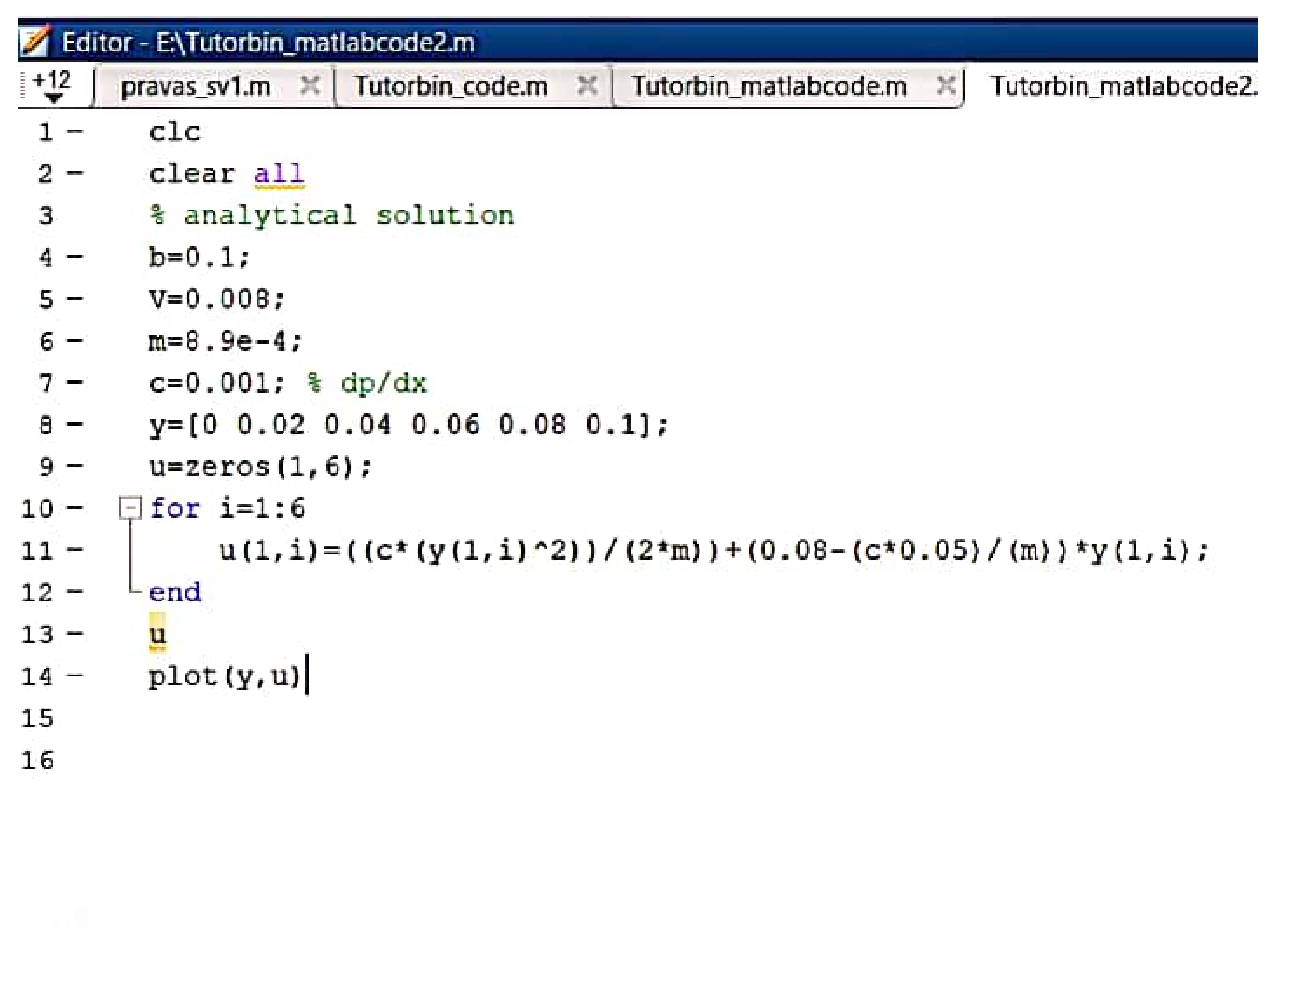The image size is (1305, 1004).
Task: Toggle breakpoint dash on line 11
Action: tap(75, 551)
